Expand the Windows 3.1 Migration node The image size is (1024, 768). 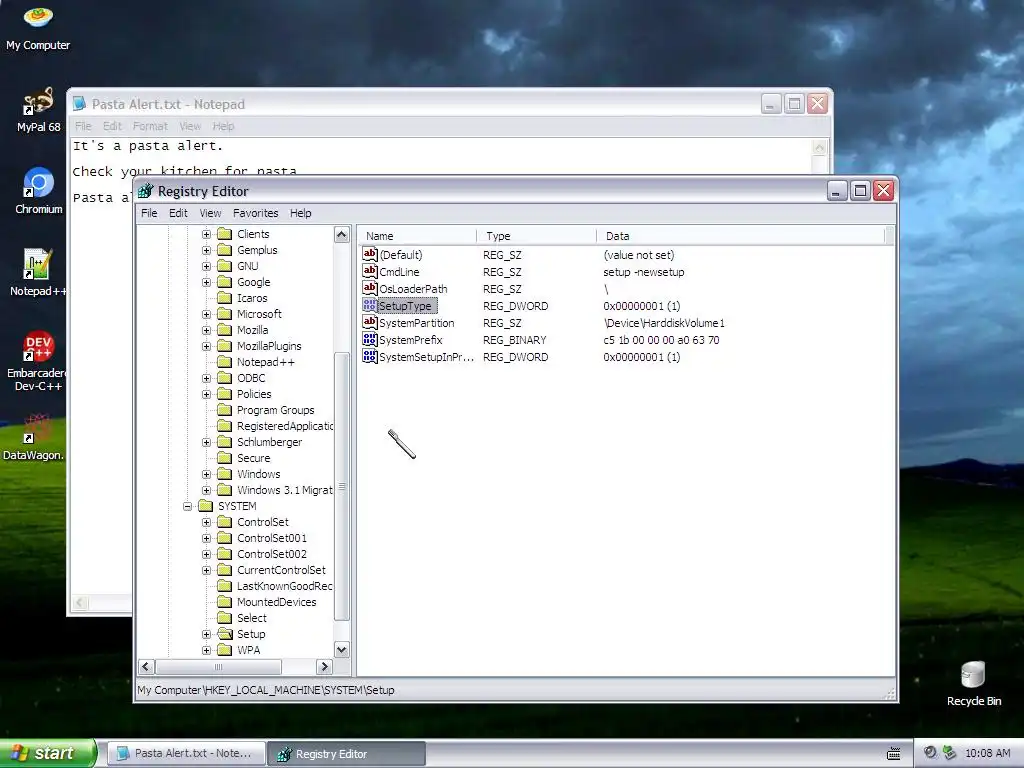click(x=206, y=490)
